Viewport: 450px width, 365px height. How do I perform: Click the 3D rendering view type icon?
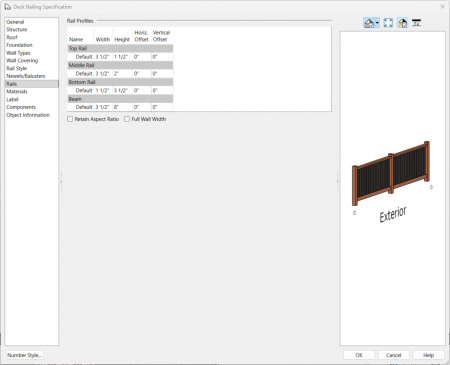coord(369,23)
